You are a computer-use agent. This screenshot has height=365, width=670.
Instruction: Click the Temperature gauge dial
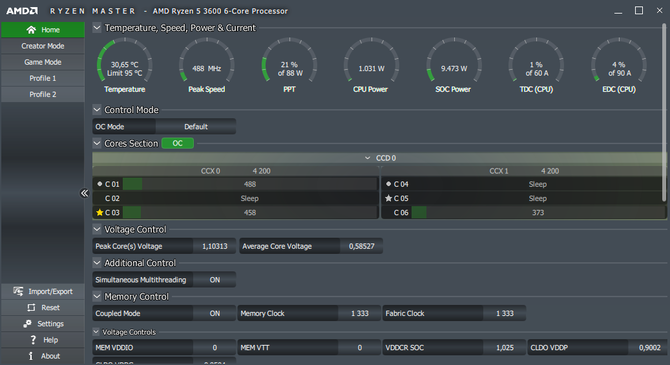(x=124, y=61)
